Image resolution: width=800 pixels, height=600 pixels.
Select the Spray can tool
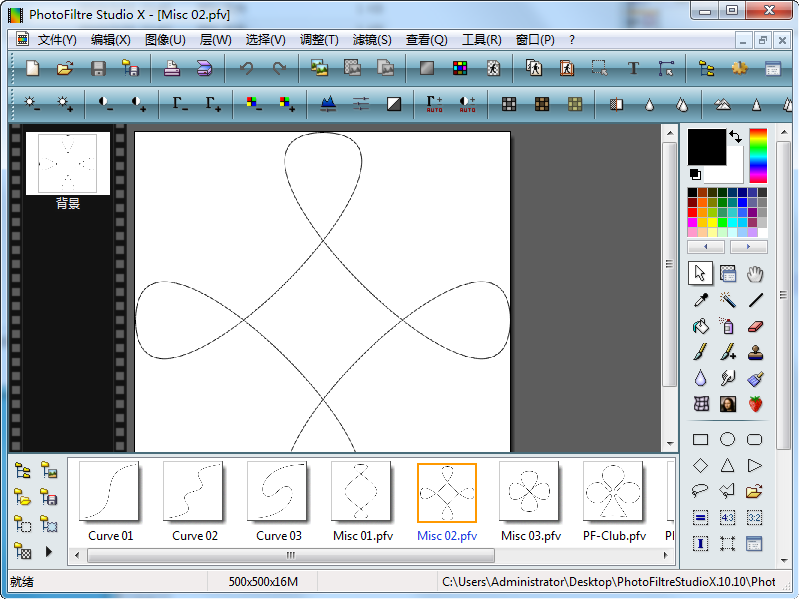click(x=728, y=326)
